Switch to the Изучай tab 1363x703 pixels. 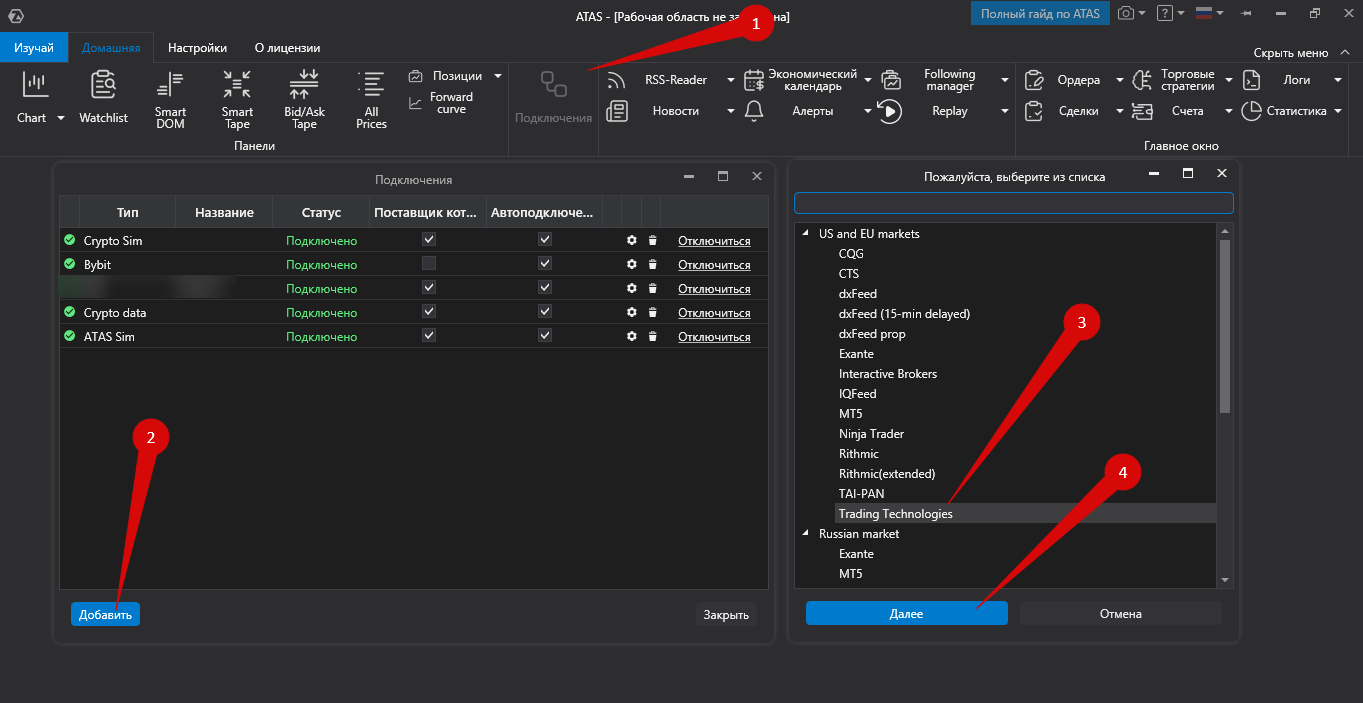coord(34,48)
